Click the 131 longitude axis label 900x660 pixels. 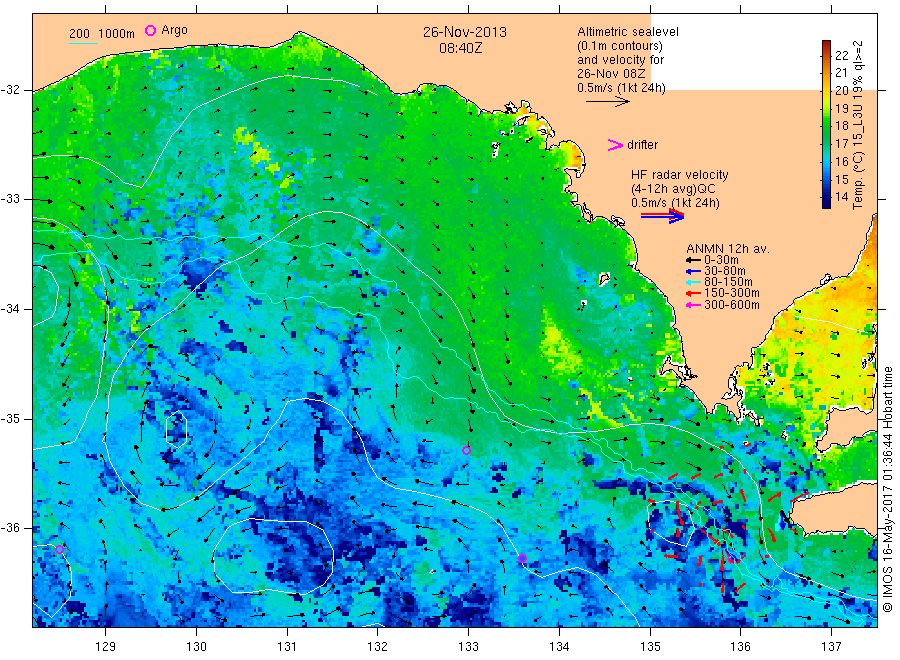pyautogui.click(x=287, y=647)
